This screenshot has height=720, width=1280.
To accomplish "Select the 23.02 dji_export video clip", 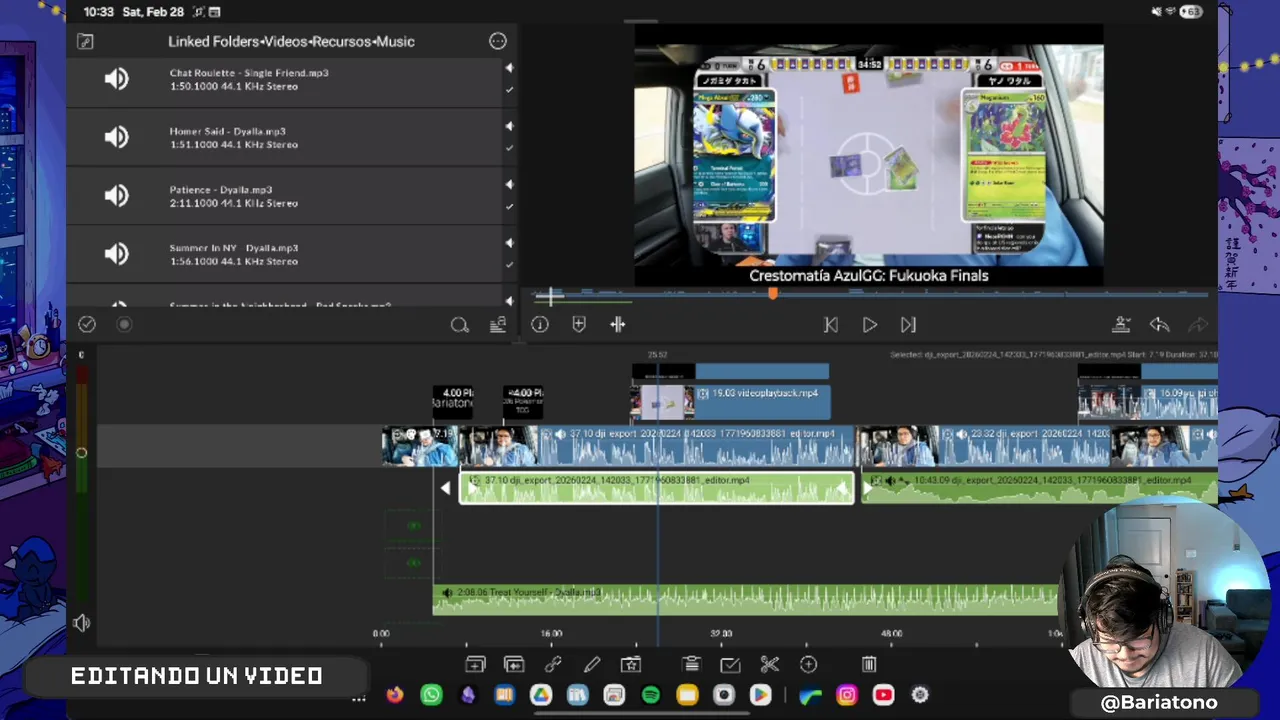I will pos(984,446).
